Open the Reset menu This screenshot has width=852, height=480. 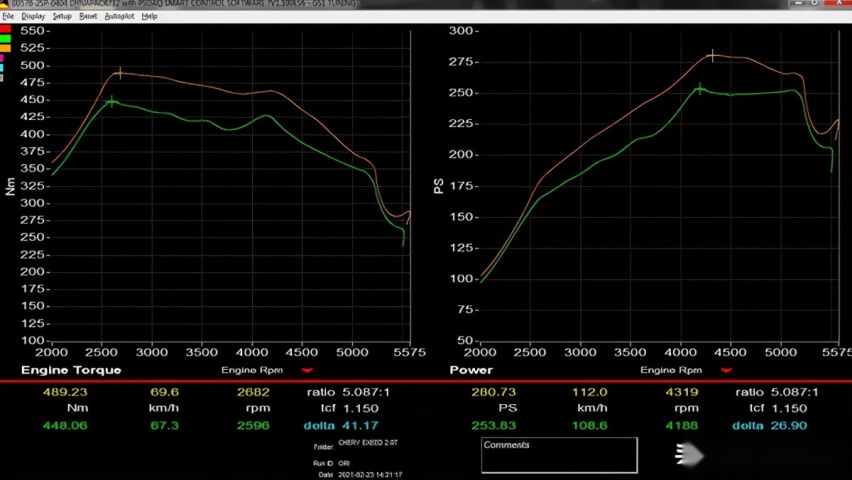[87, 16]
